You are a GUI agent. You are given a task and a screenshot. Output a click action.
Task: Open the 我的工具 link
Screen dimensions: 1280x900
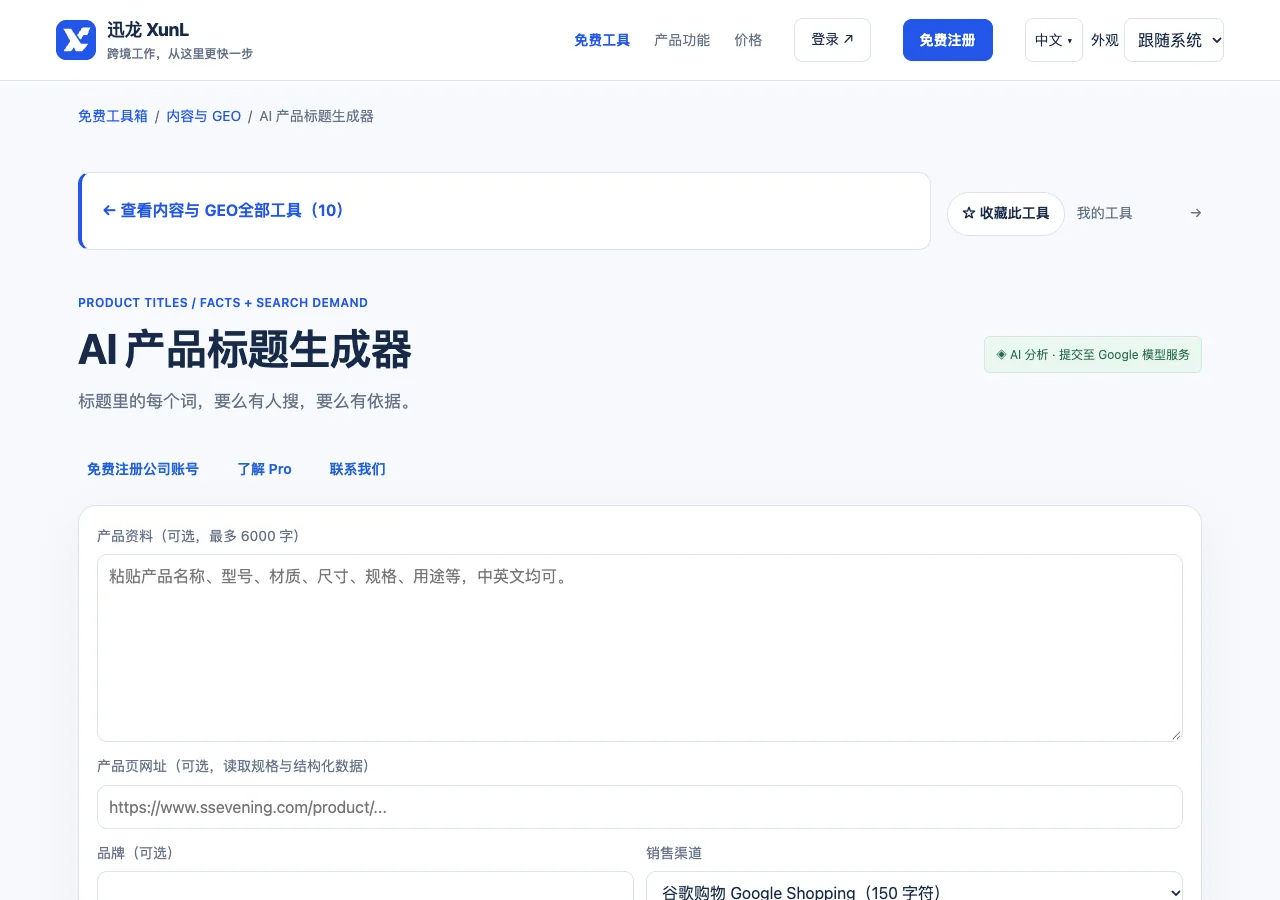click(x=1105, y=213)
